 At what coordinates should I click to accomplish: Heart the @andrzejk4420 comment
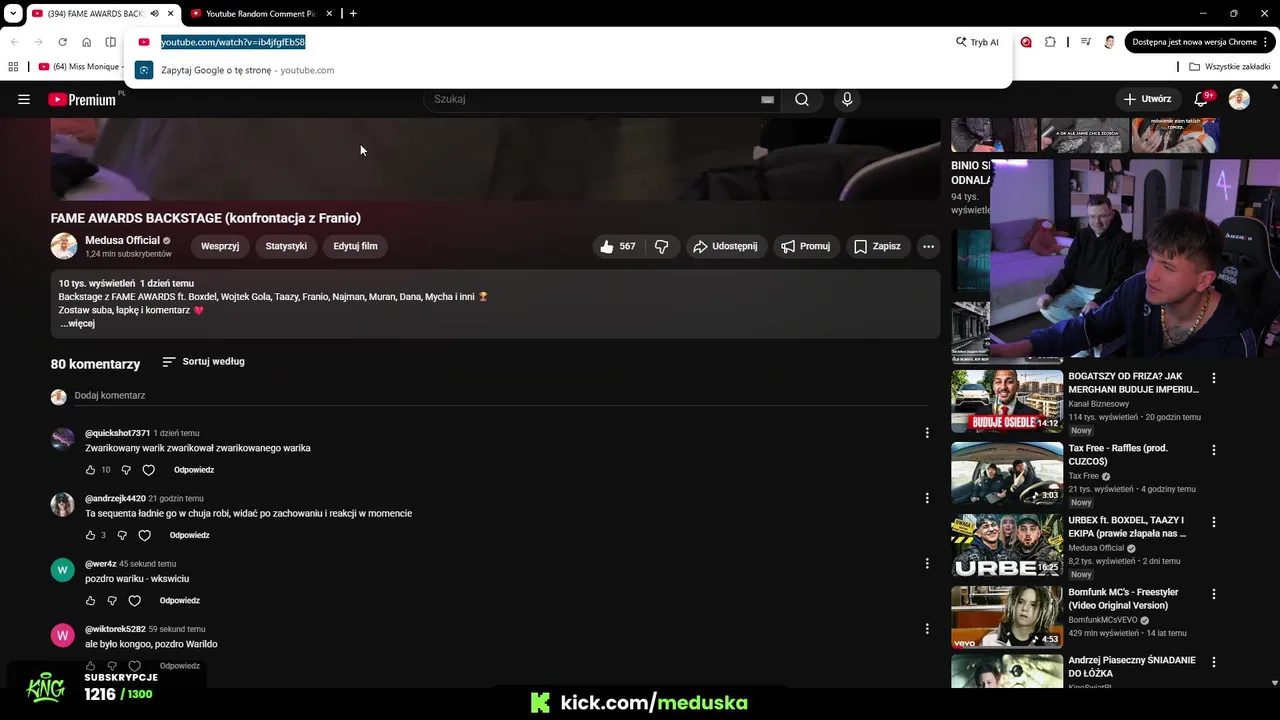pos(144,535)
